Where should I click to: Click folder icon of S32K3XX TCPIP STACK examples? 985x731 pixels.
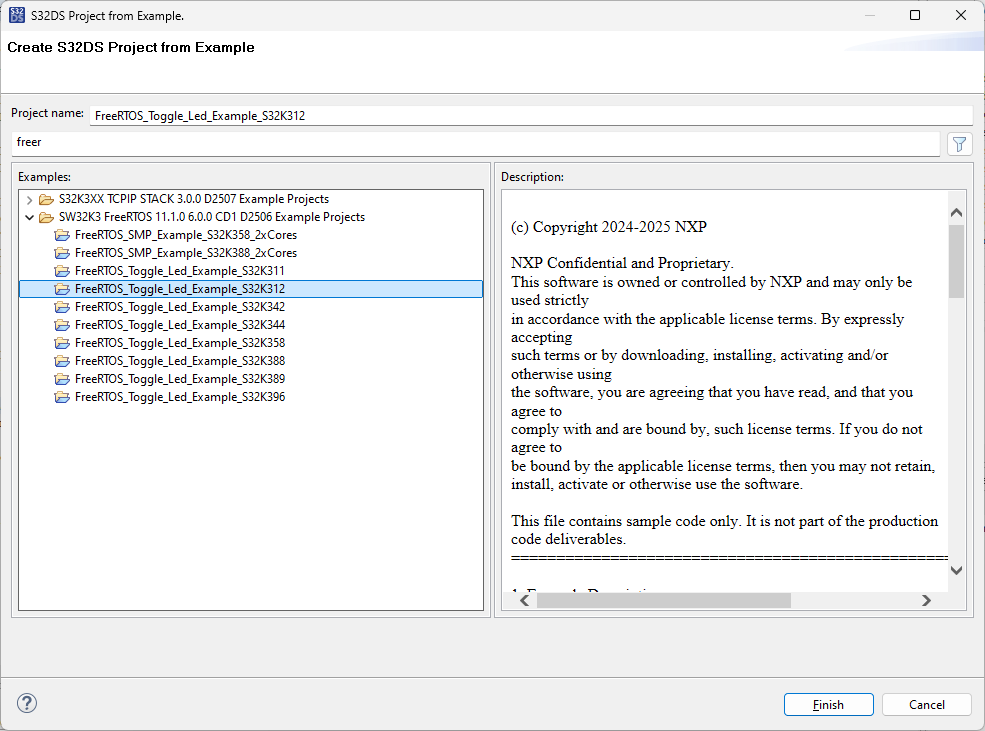46,199
